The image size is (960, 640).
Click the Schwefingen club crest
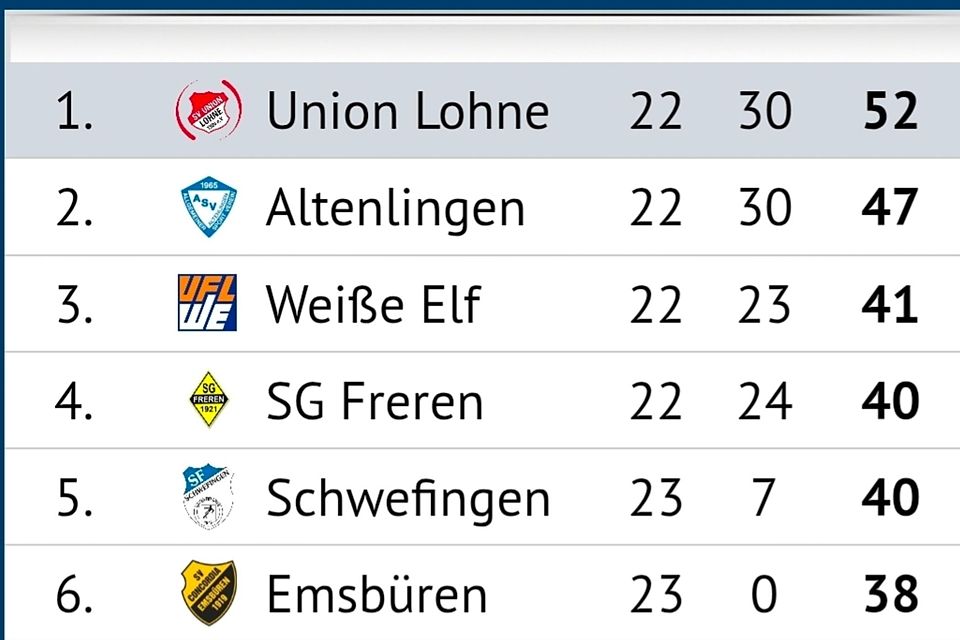point(209,498)
